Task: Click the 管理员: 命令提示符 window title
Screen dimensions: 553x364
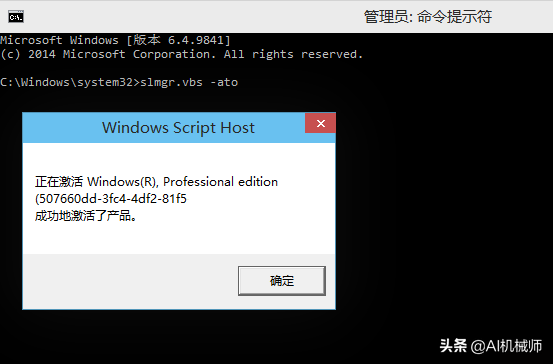Action: pyautogui.click(x=427, y=17)
